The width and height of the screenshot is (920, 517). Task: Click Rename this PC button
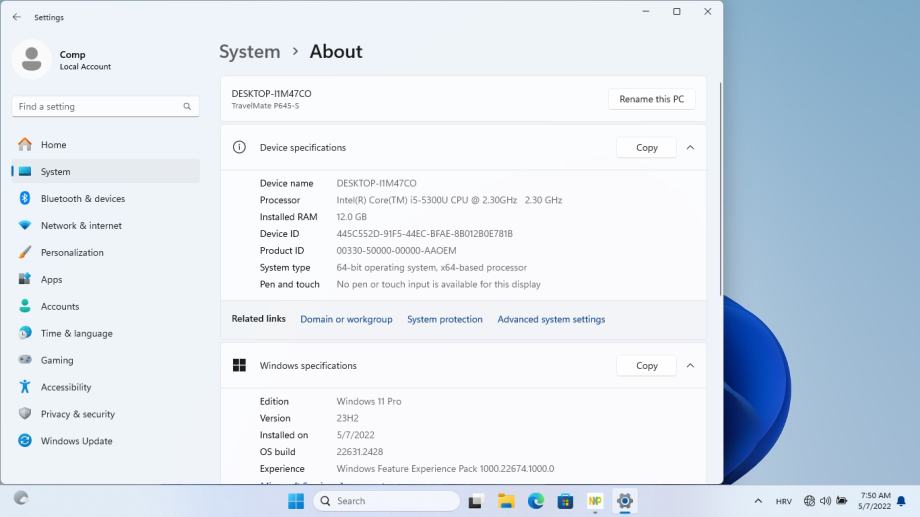pyautogui.click(x=651, y=99)
